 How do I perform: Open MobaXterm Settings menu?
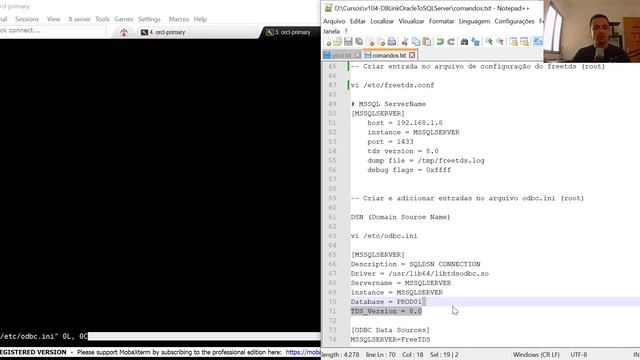tap(149, 19)
